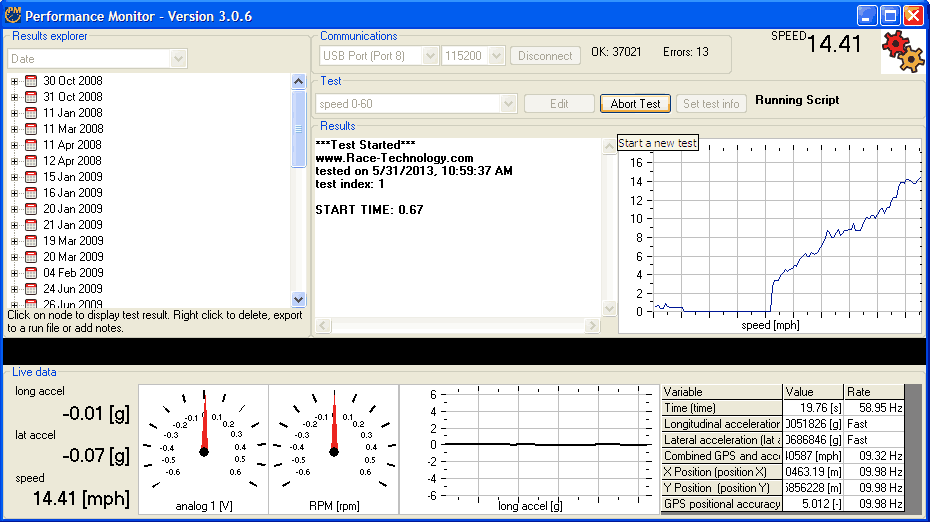Click the Value column header
Viewport: 930px width, 522px height.
tap(812, 392)
